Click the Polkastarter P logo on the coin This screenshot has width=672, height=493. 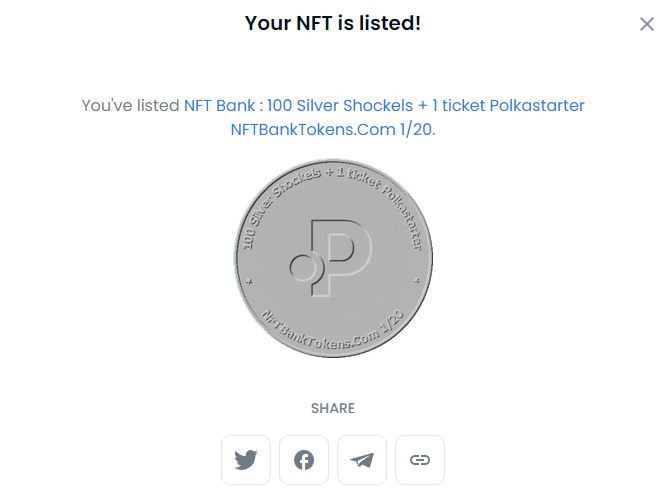(328, 258)
